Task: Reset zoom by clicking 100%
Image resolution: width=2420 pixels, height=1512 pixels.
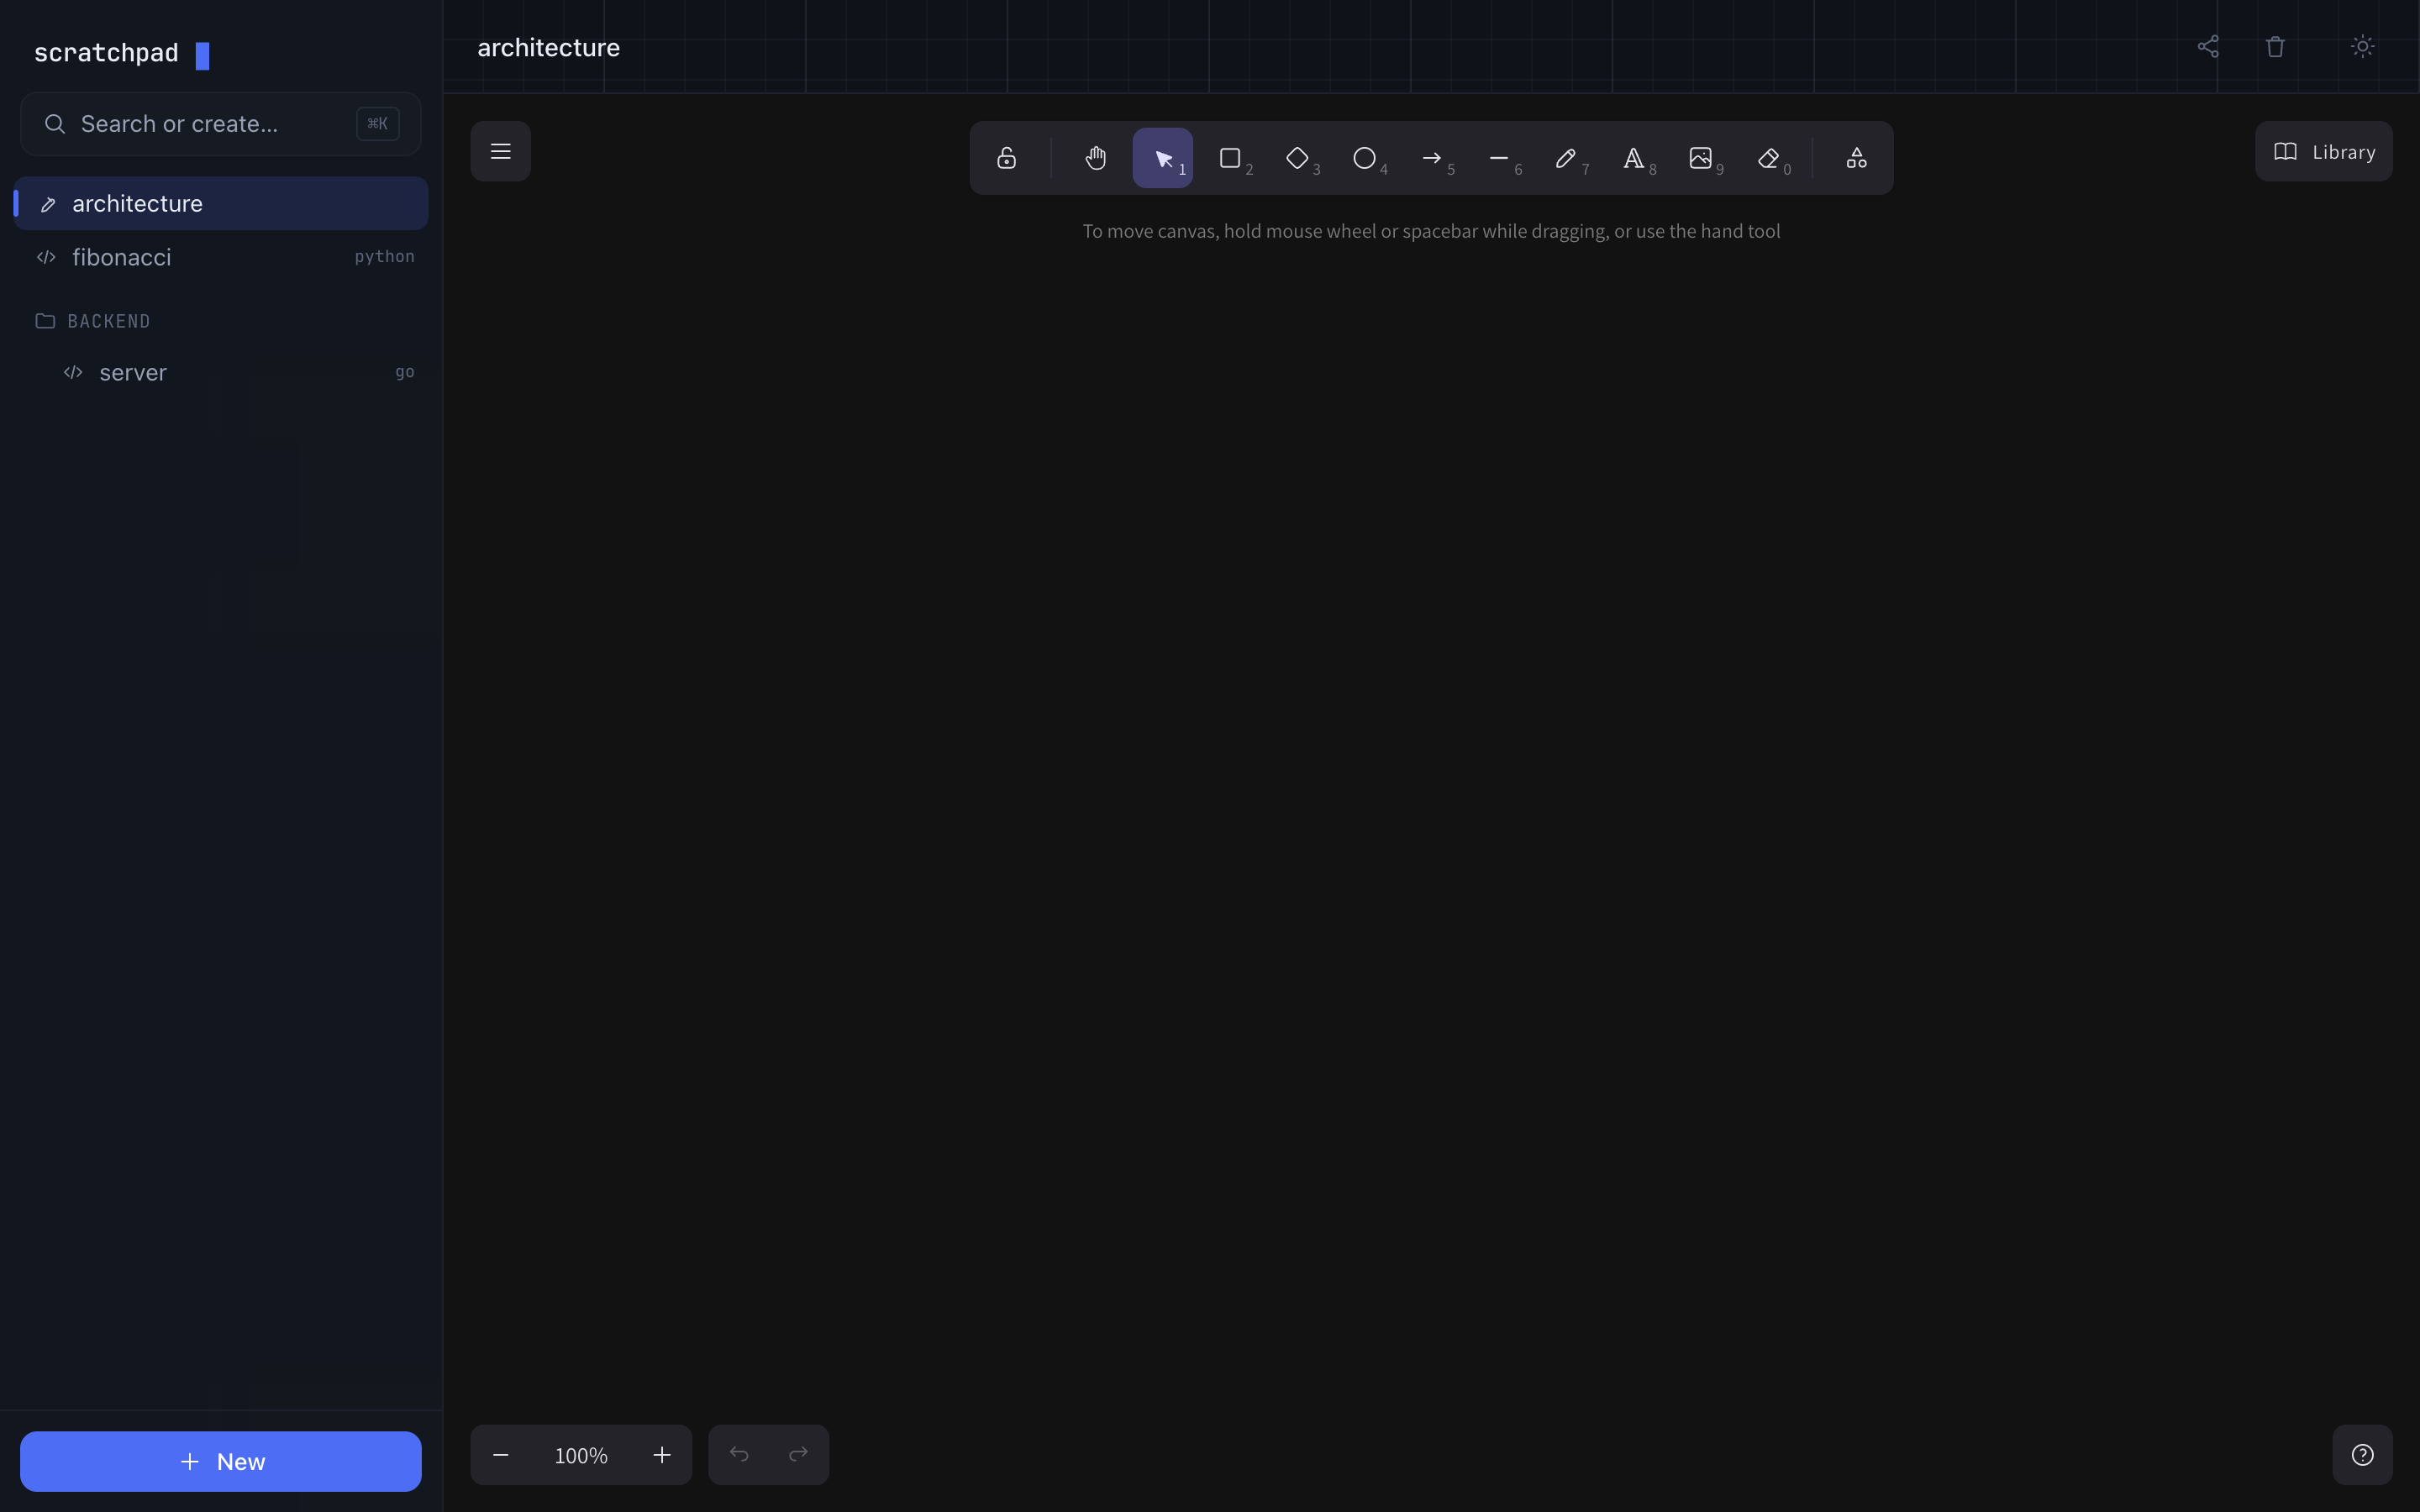Action: pos(581,1455)
